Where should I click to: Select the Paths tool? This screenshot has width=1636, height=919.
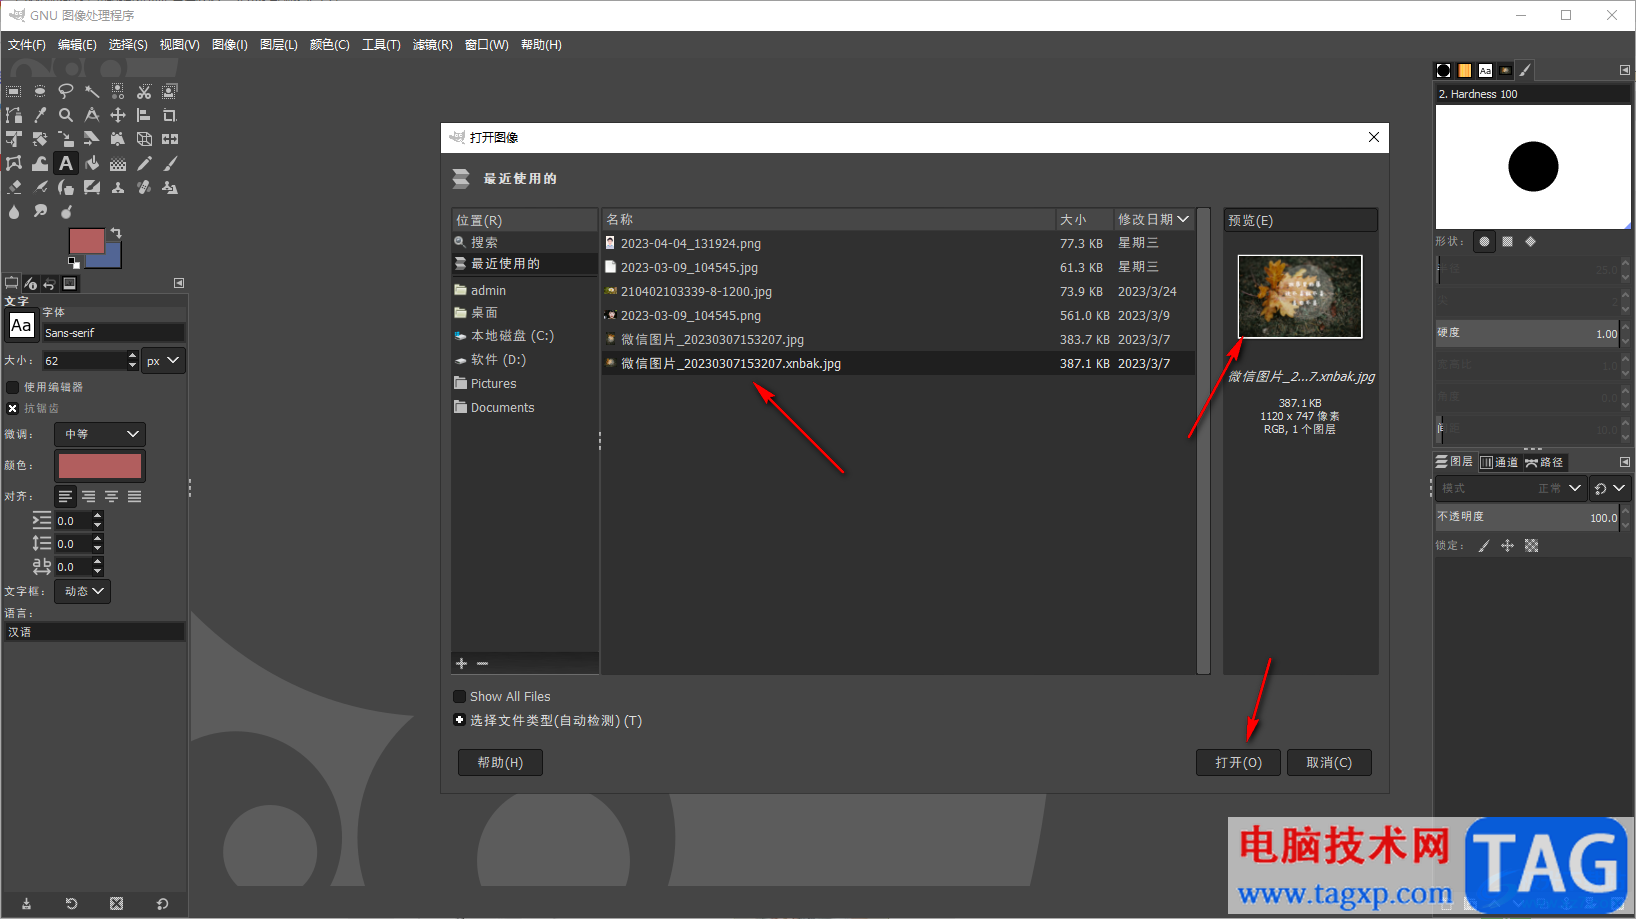click(x=13, y=115)
